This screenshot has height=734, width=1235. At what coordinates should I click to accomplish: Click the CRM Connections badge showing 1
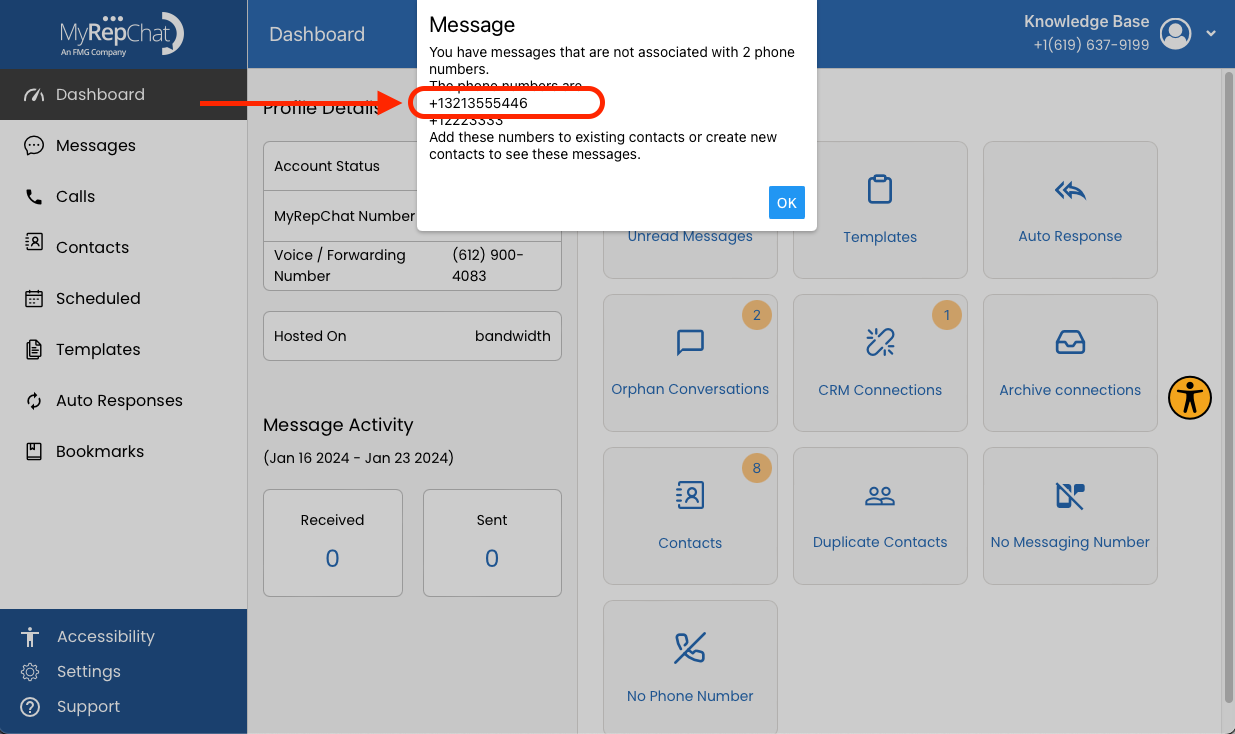947,315
